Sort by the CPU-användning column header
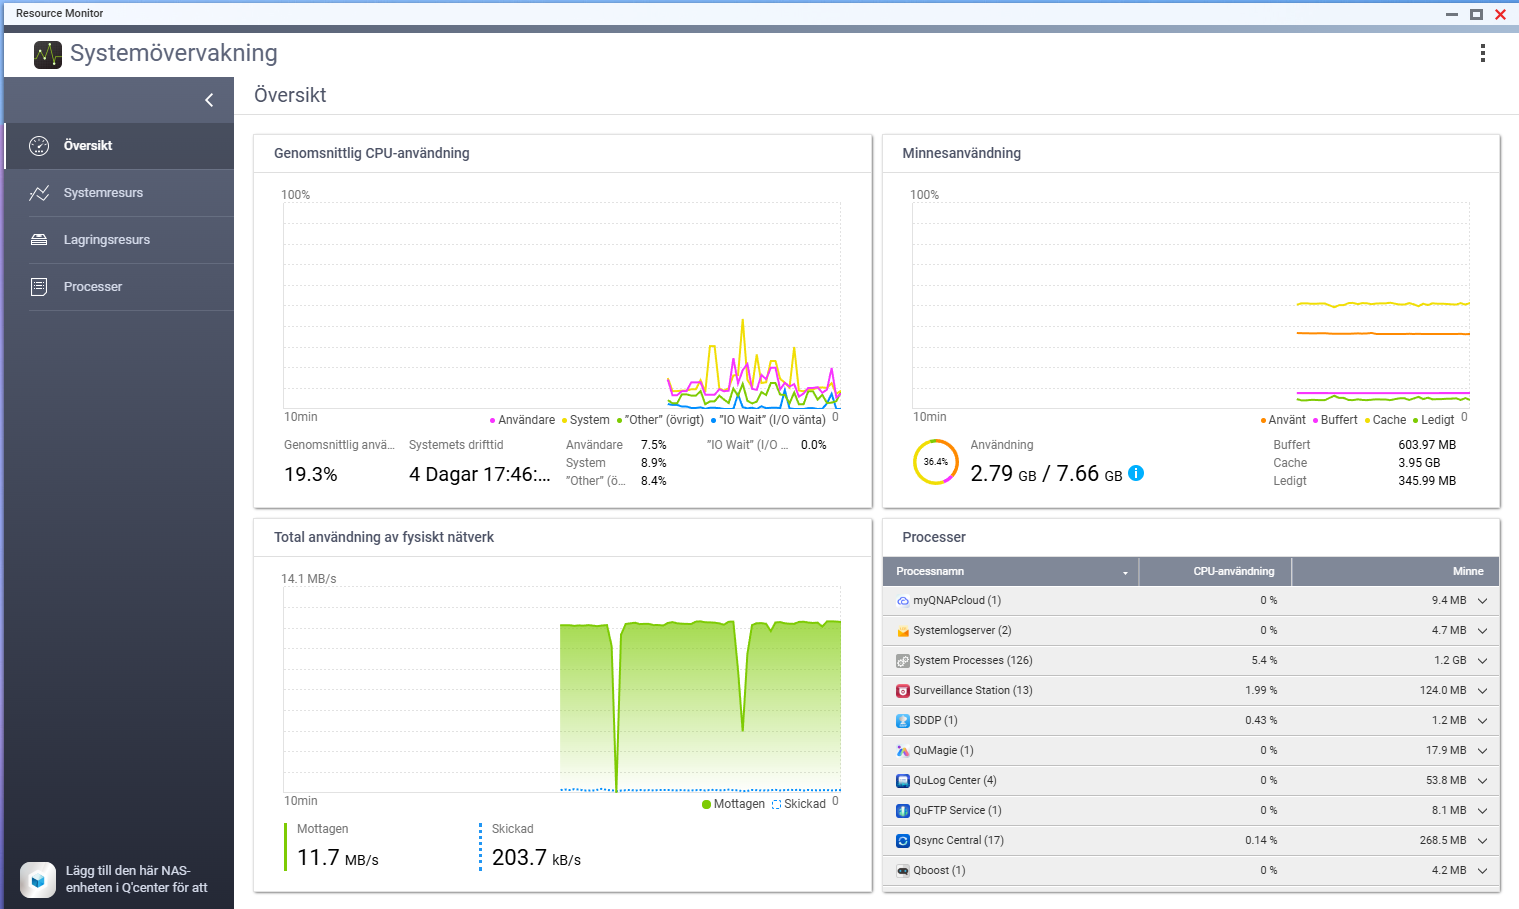 point(1233,572)
